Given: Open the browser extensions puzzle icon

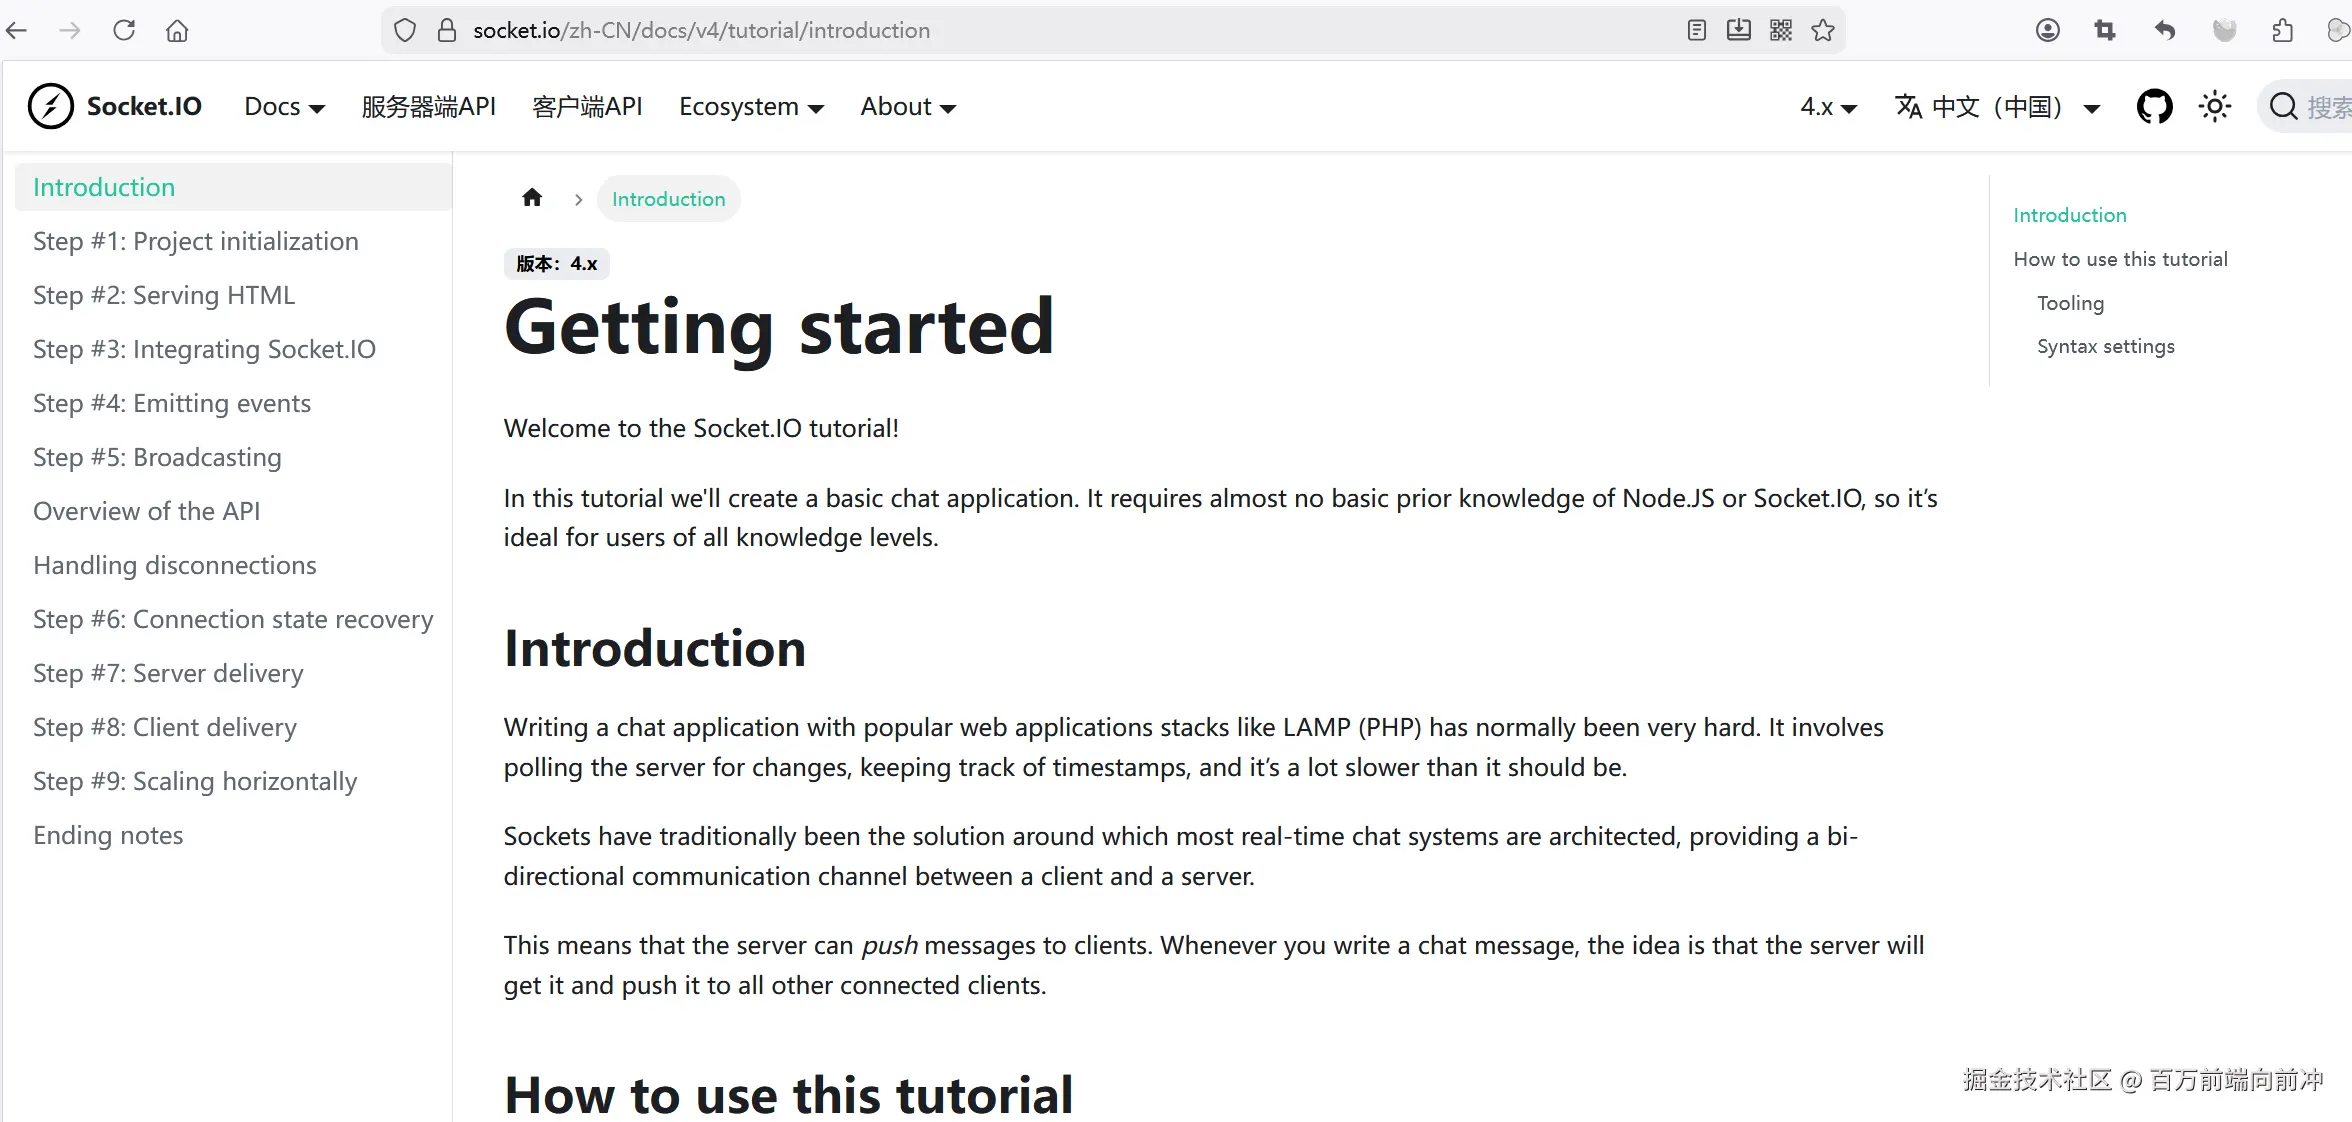Looking at the screenshot, I should [2282, 30].
